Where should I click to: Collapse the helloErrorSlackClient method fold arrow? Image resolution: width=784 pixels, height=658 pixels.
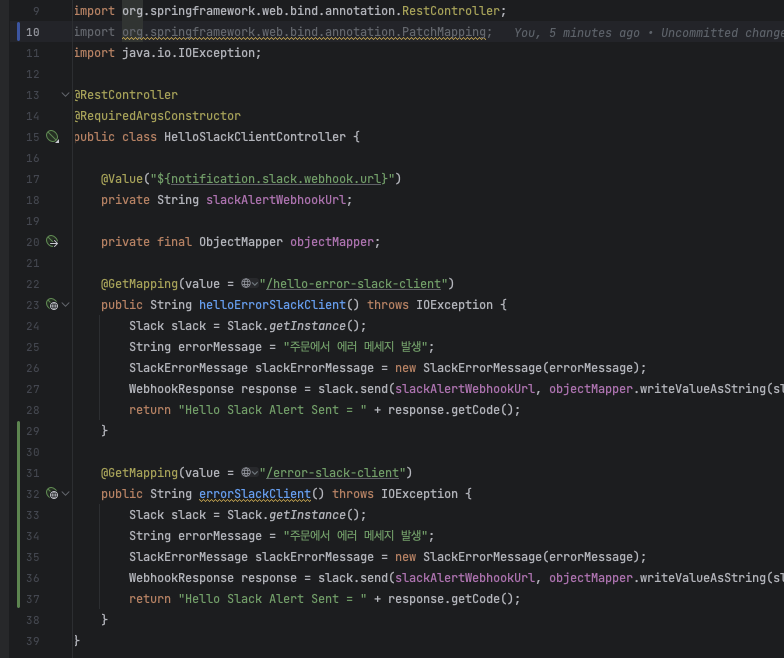coord(66,304)
